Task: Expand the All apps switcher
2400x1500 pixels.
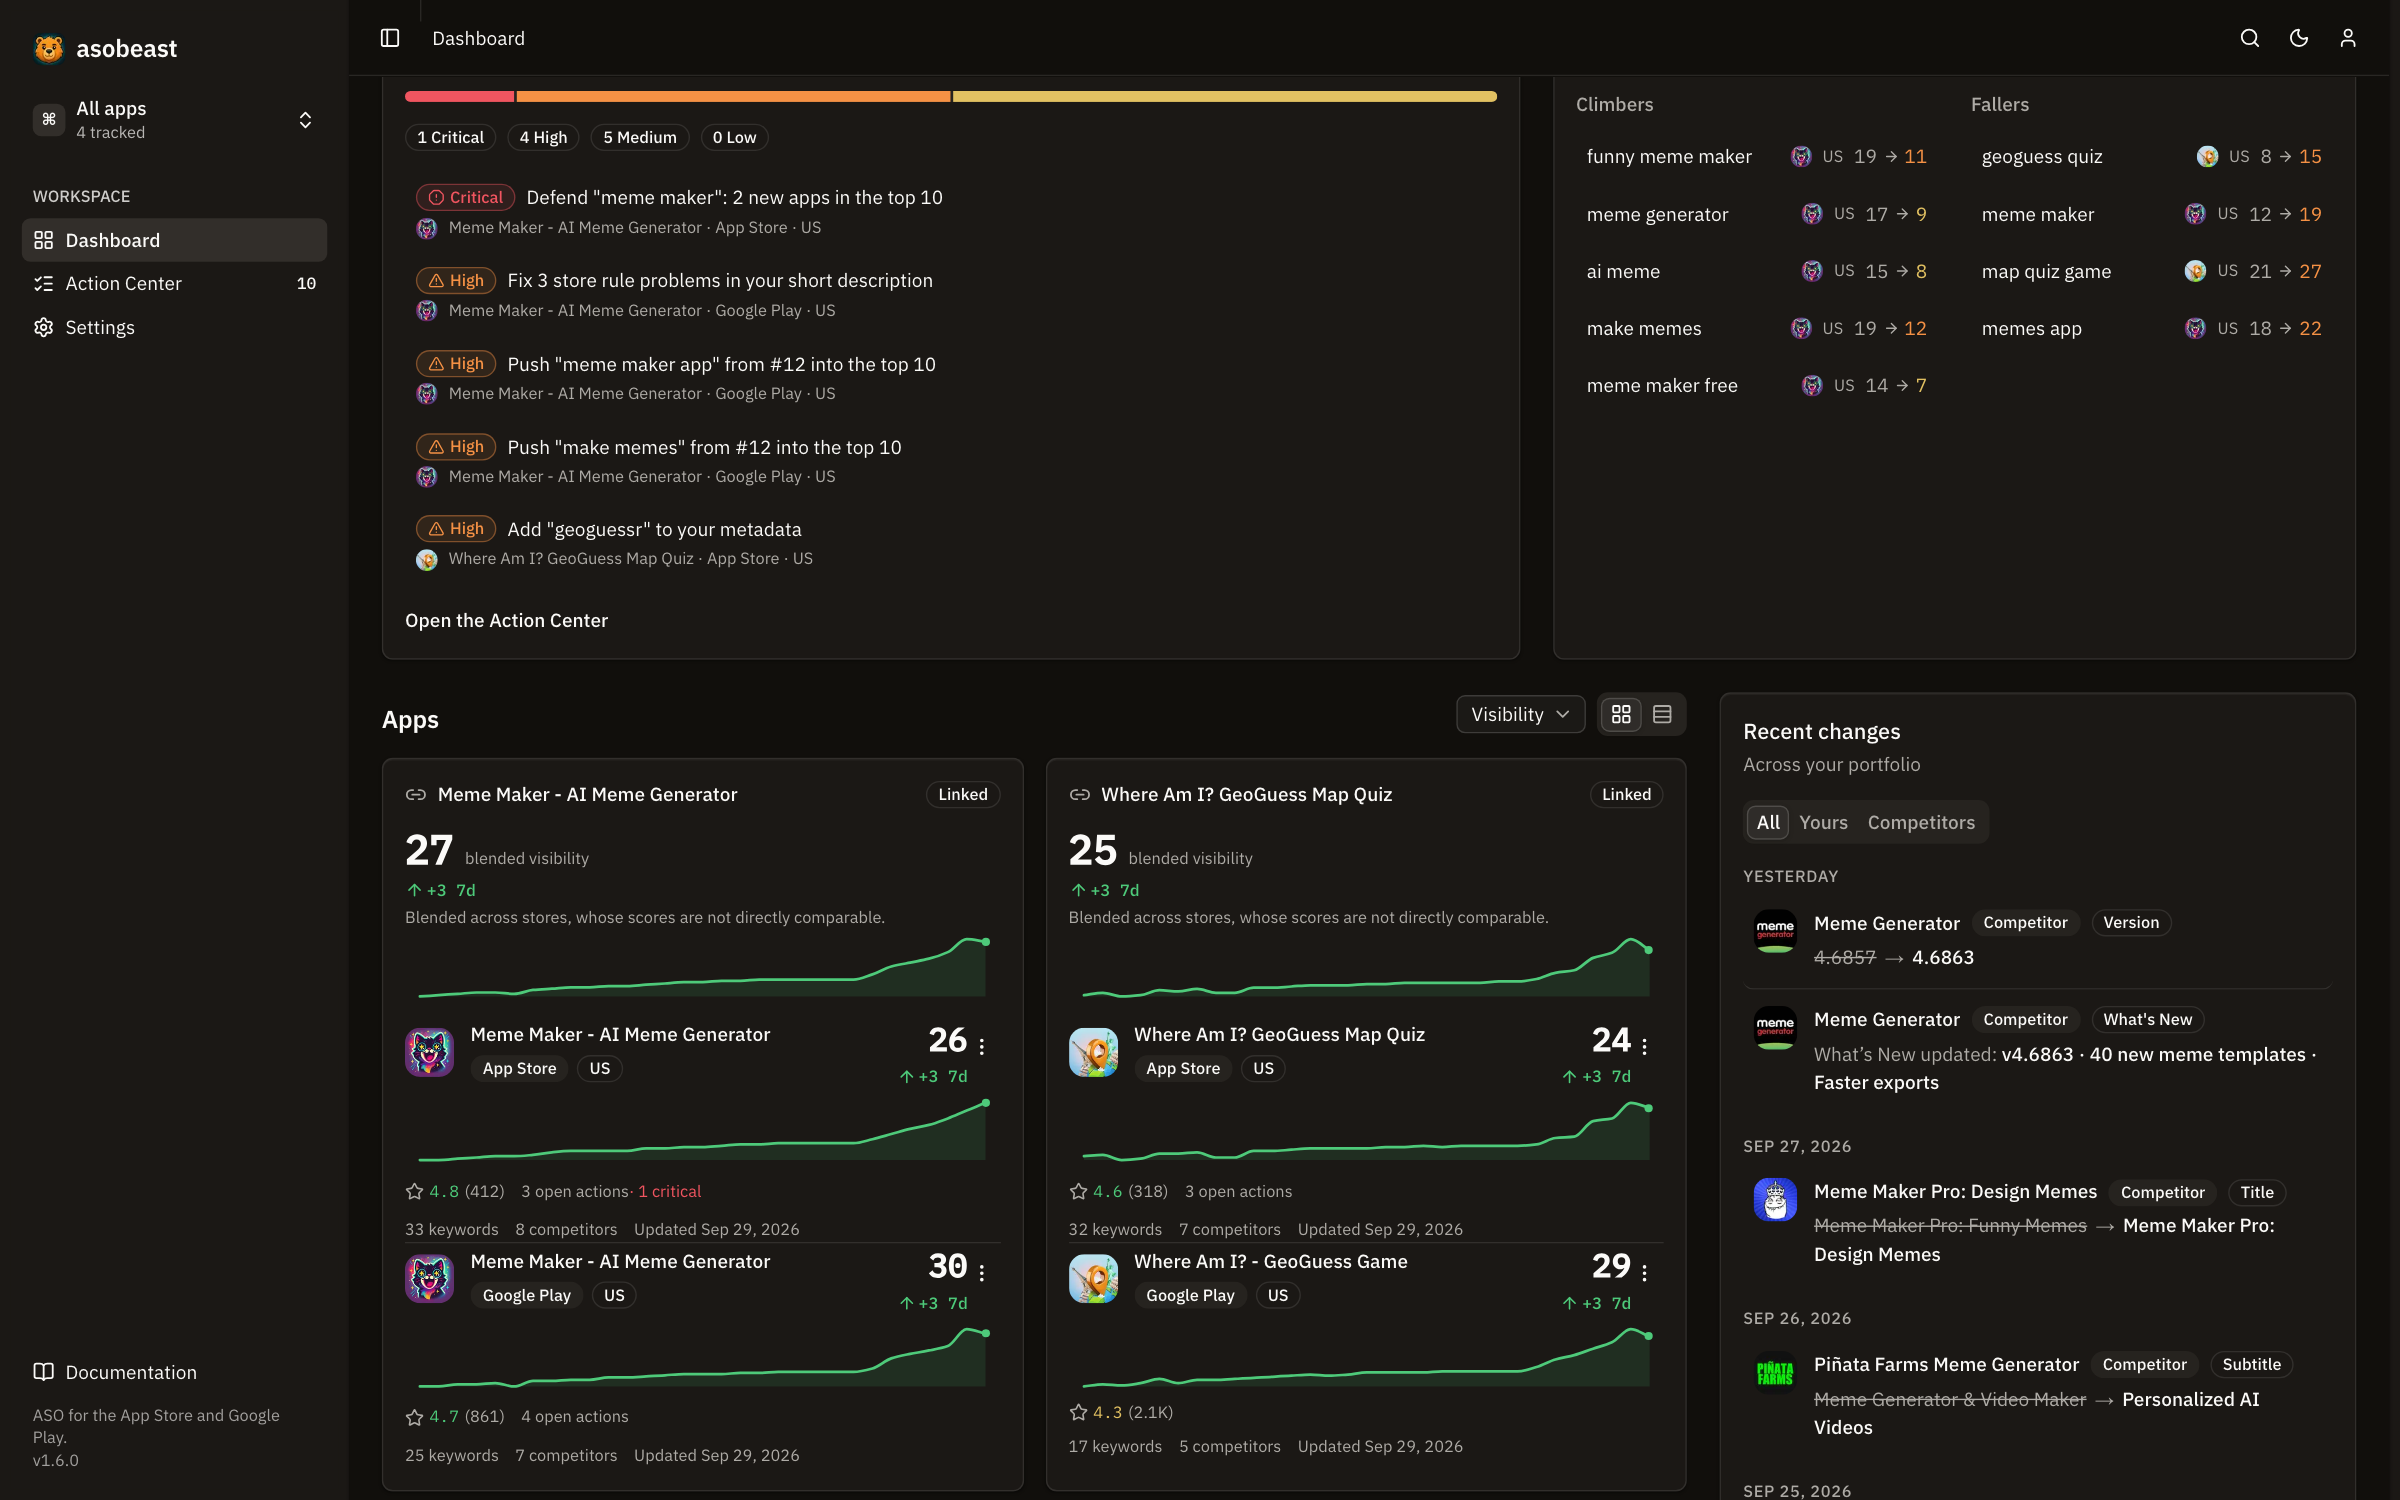Action: tap(174, 120)
